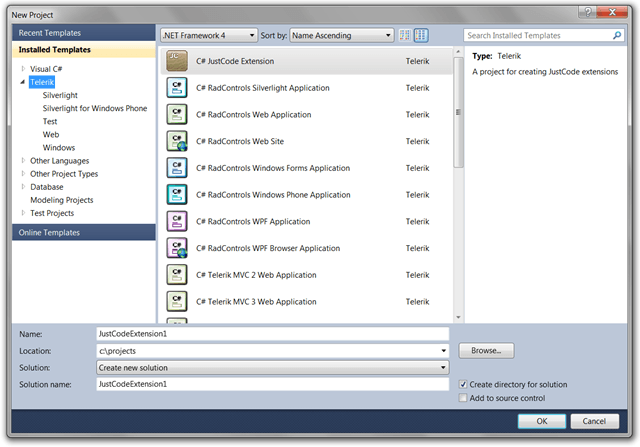Select the Test category under Telerik

[50, 121]
